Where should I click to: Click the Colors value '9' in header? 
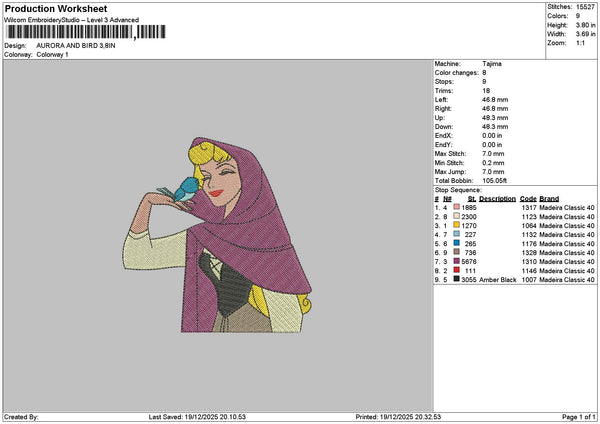578,16
